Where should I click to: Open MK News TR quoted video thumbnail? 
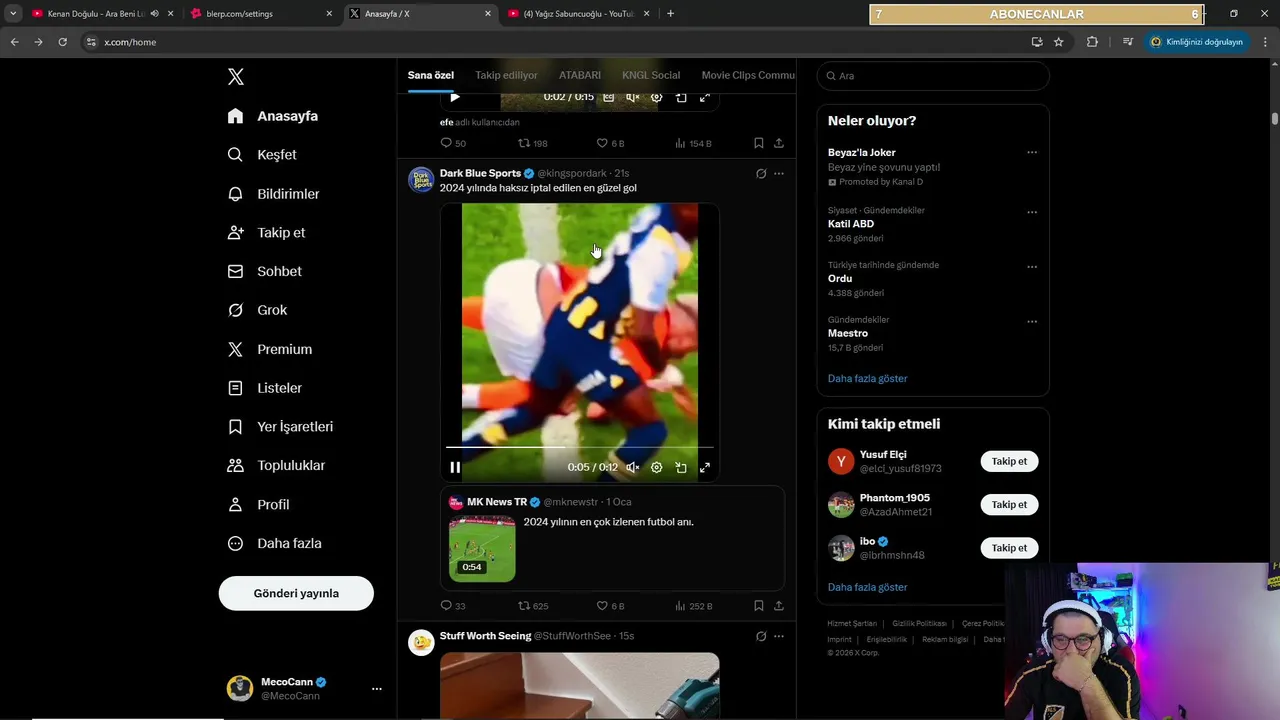[x=482, y=549]
